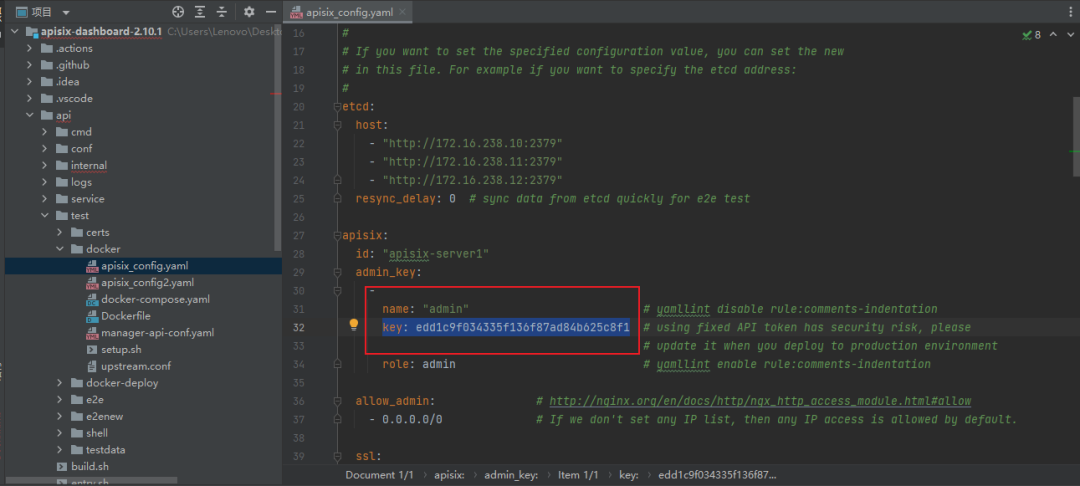Click the Select Opened File target icon
1080x486 pixels.
[178, 12]
